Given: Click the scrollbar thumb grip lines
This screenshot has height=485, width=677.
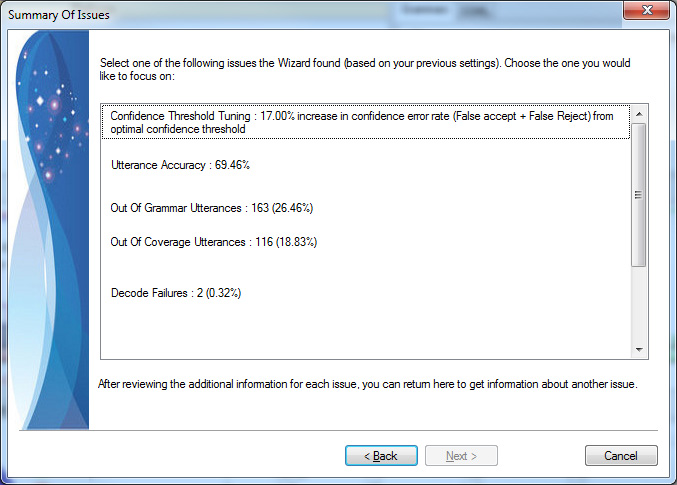Looking at the screenshot, I should click(639, 195).
